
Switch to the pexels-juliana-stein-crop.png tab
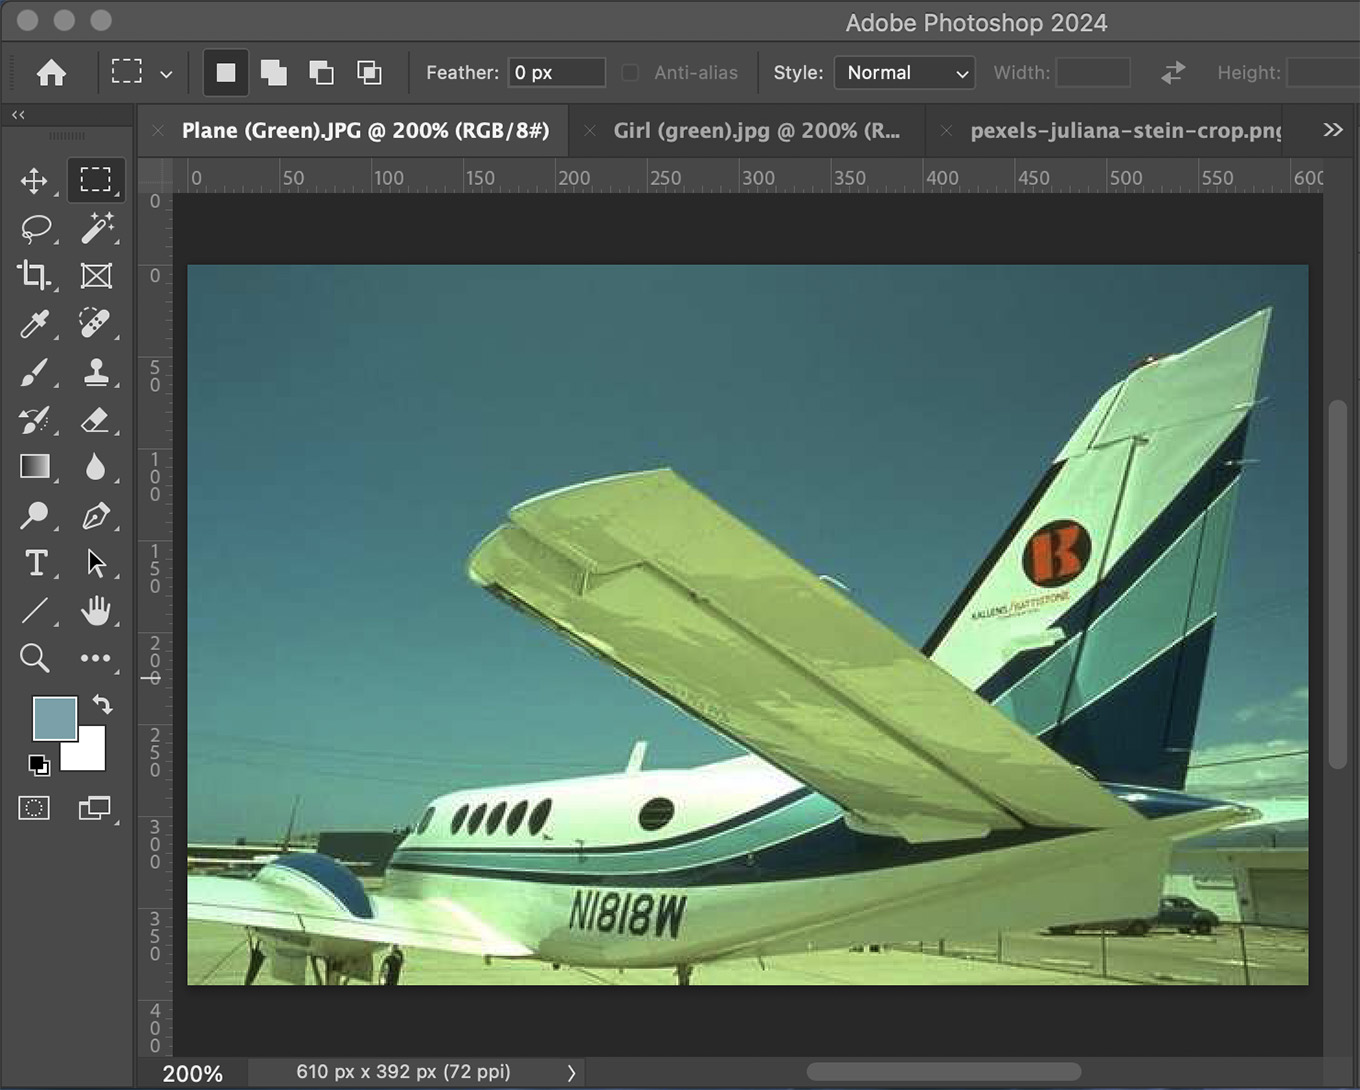1124,131
